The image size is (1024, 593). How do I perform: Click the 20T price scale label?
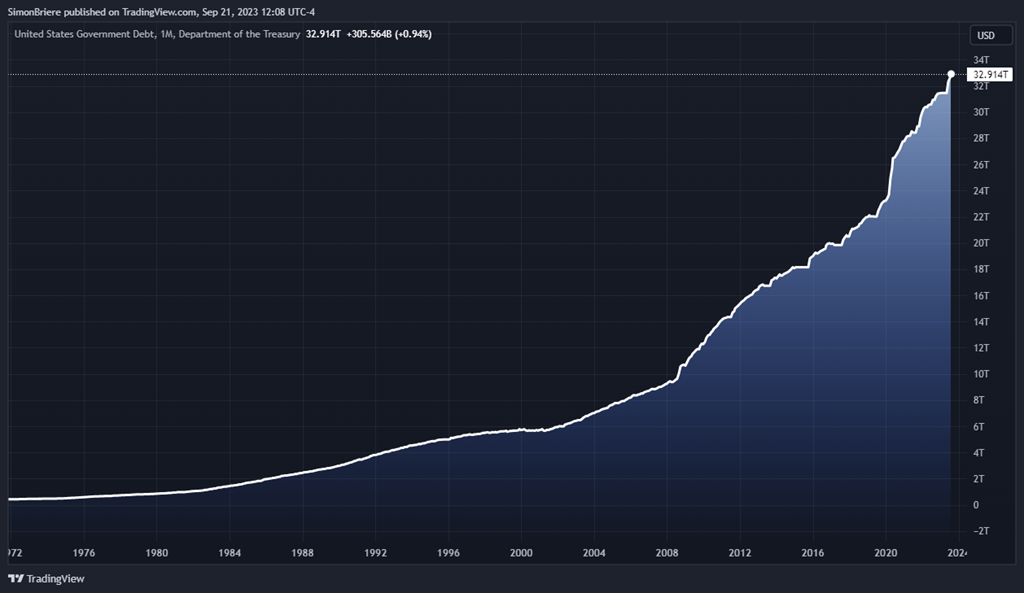[x=979, y=243]
